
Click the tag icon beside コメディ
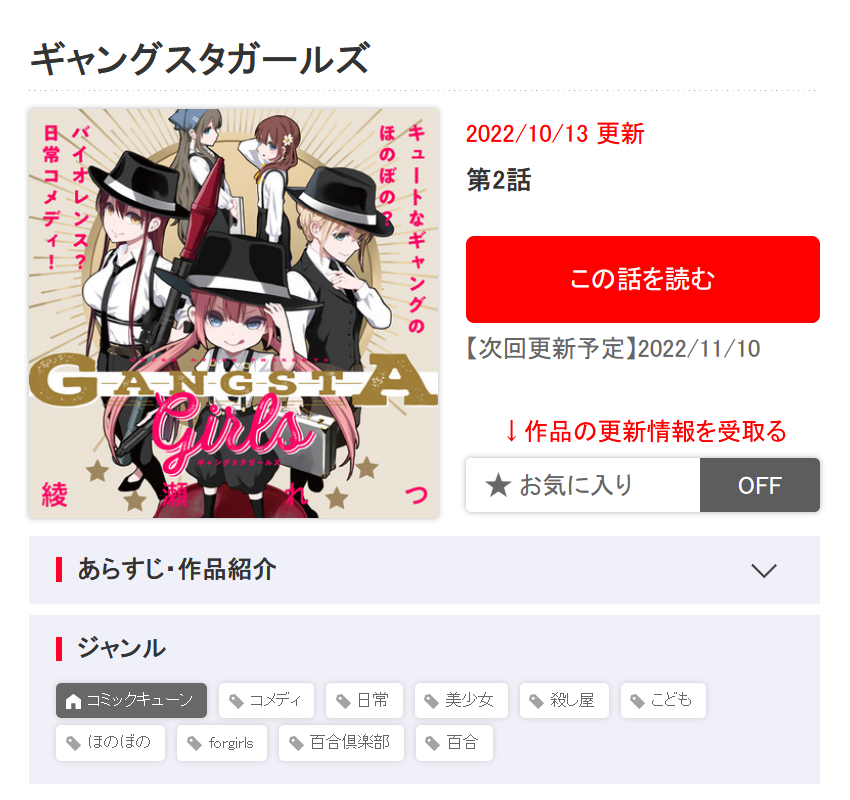click(236, 701)
